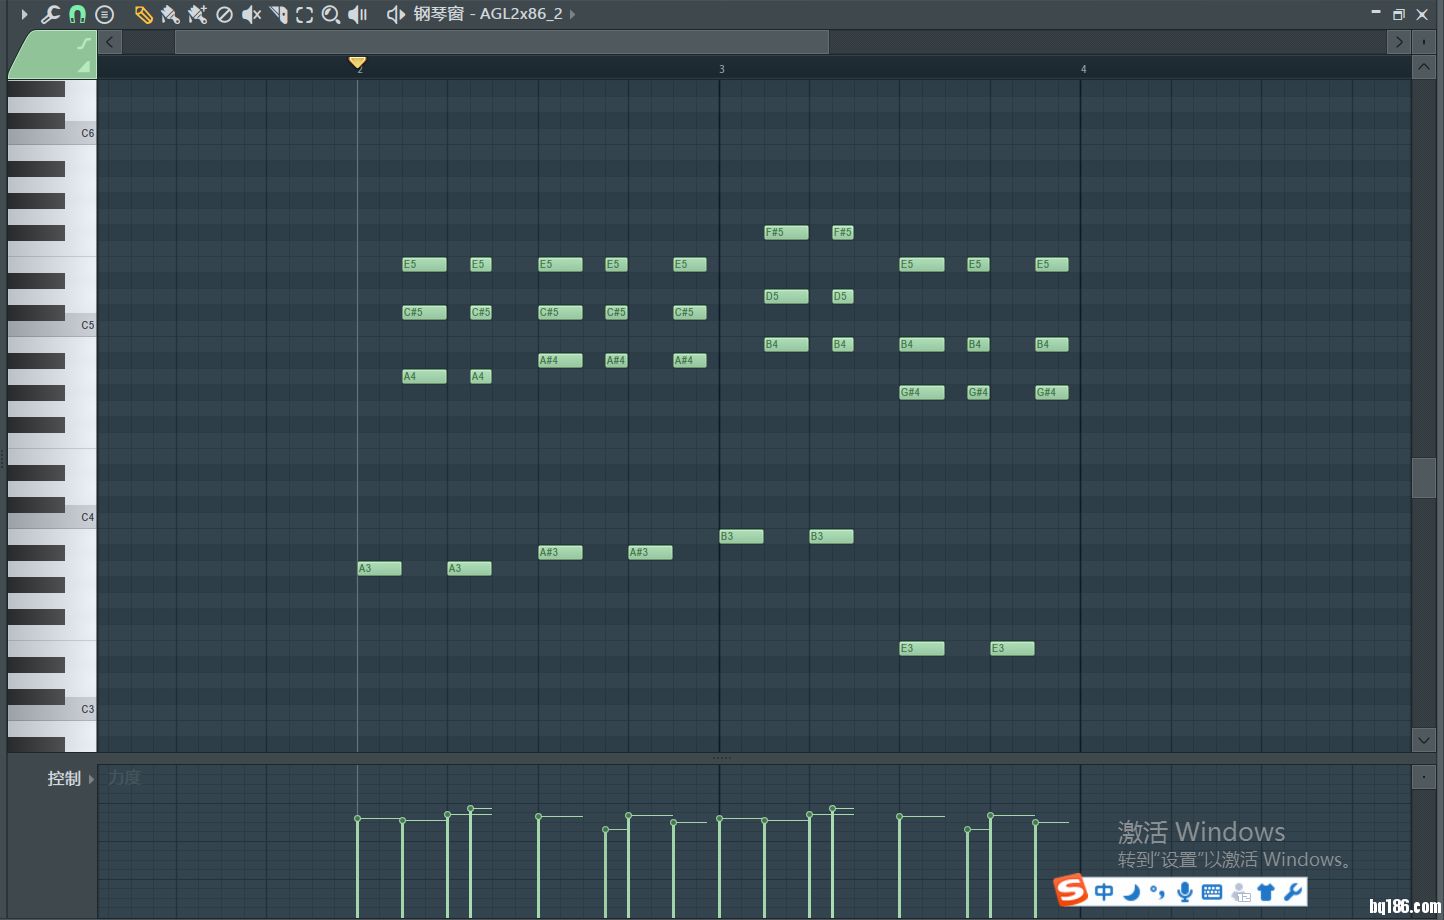Select the Playback scrub tool
1444x920 pixels.
(358, 14)
